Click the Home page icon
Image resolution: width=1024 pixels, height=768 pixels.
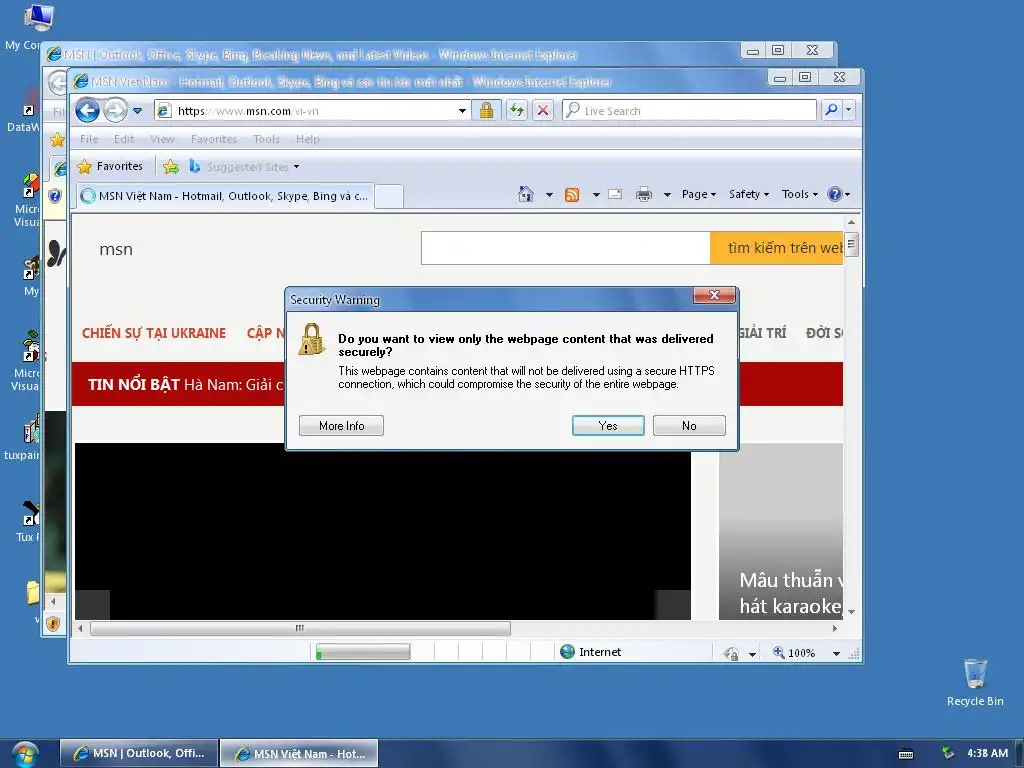coord(526,194)
